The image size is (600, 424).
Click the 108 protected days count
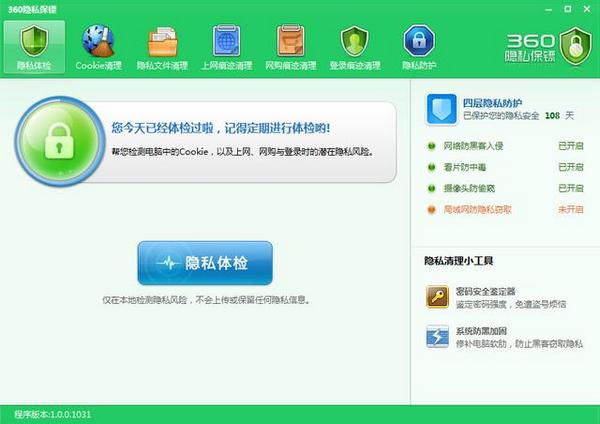pyautogui.click(x=552, y=116)
